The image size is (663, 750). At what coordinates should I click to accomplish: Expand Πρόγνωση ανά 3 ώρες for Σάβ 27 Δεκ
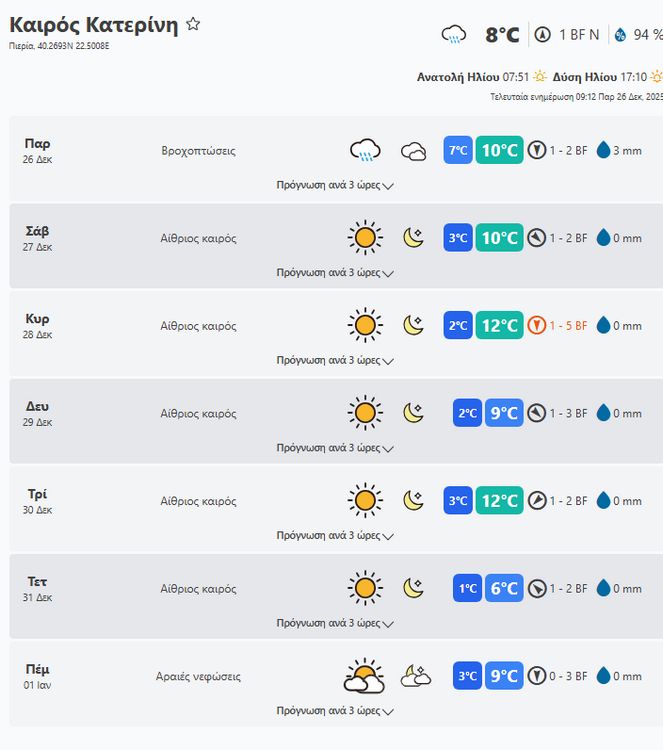pos(335,272)
